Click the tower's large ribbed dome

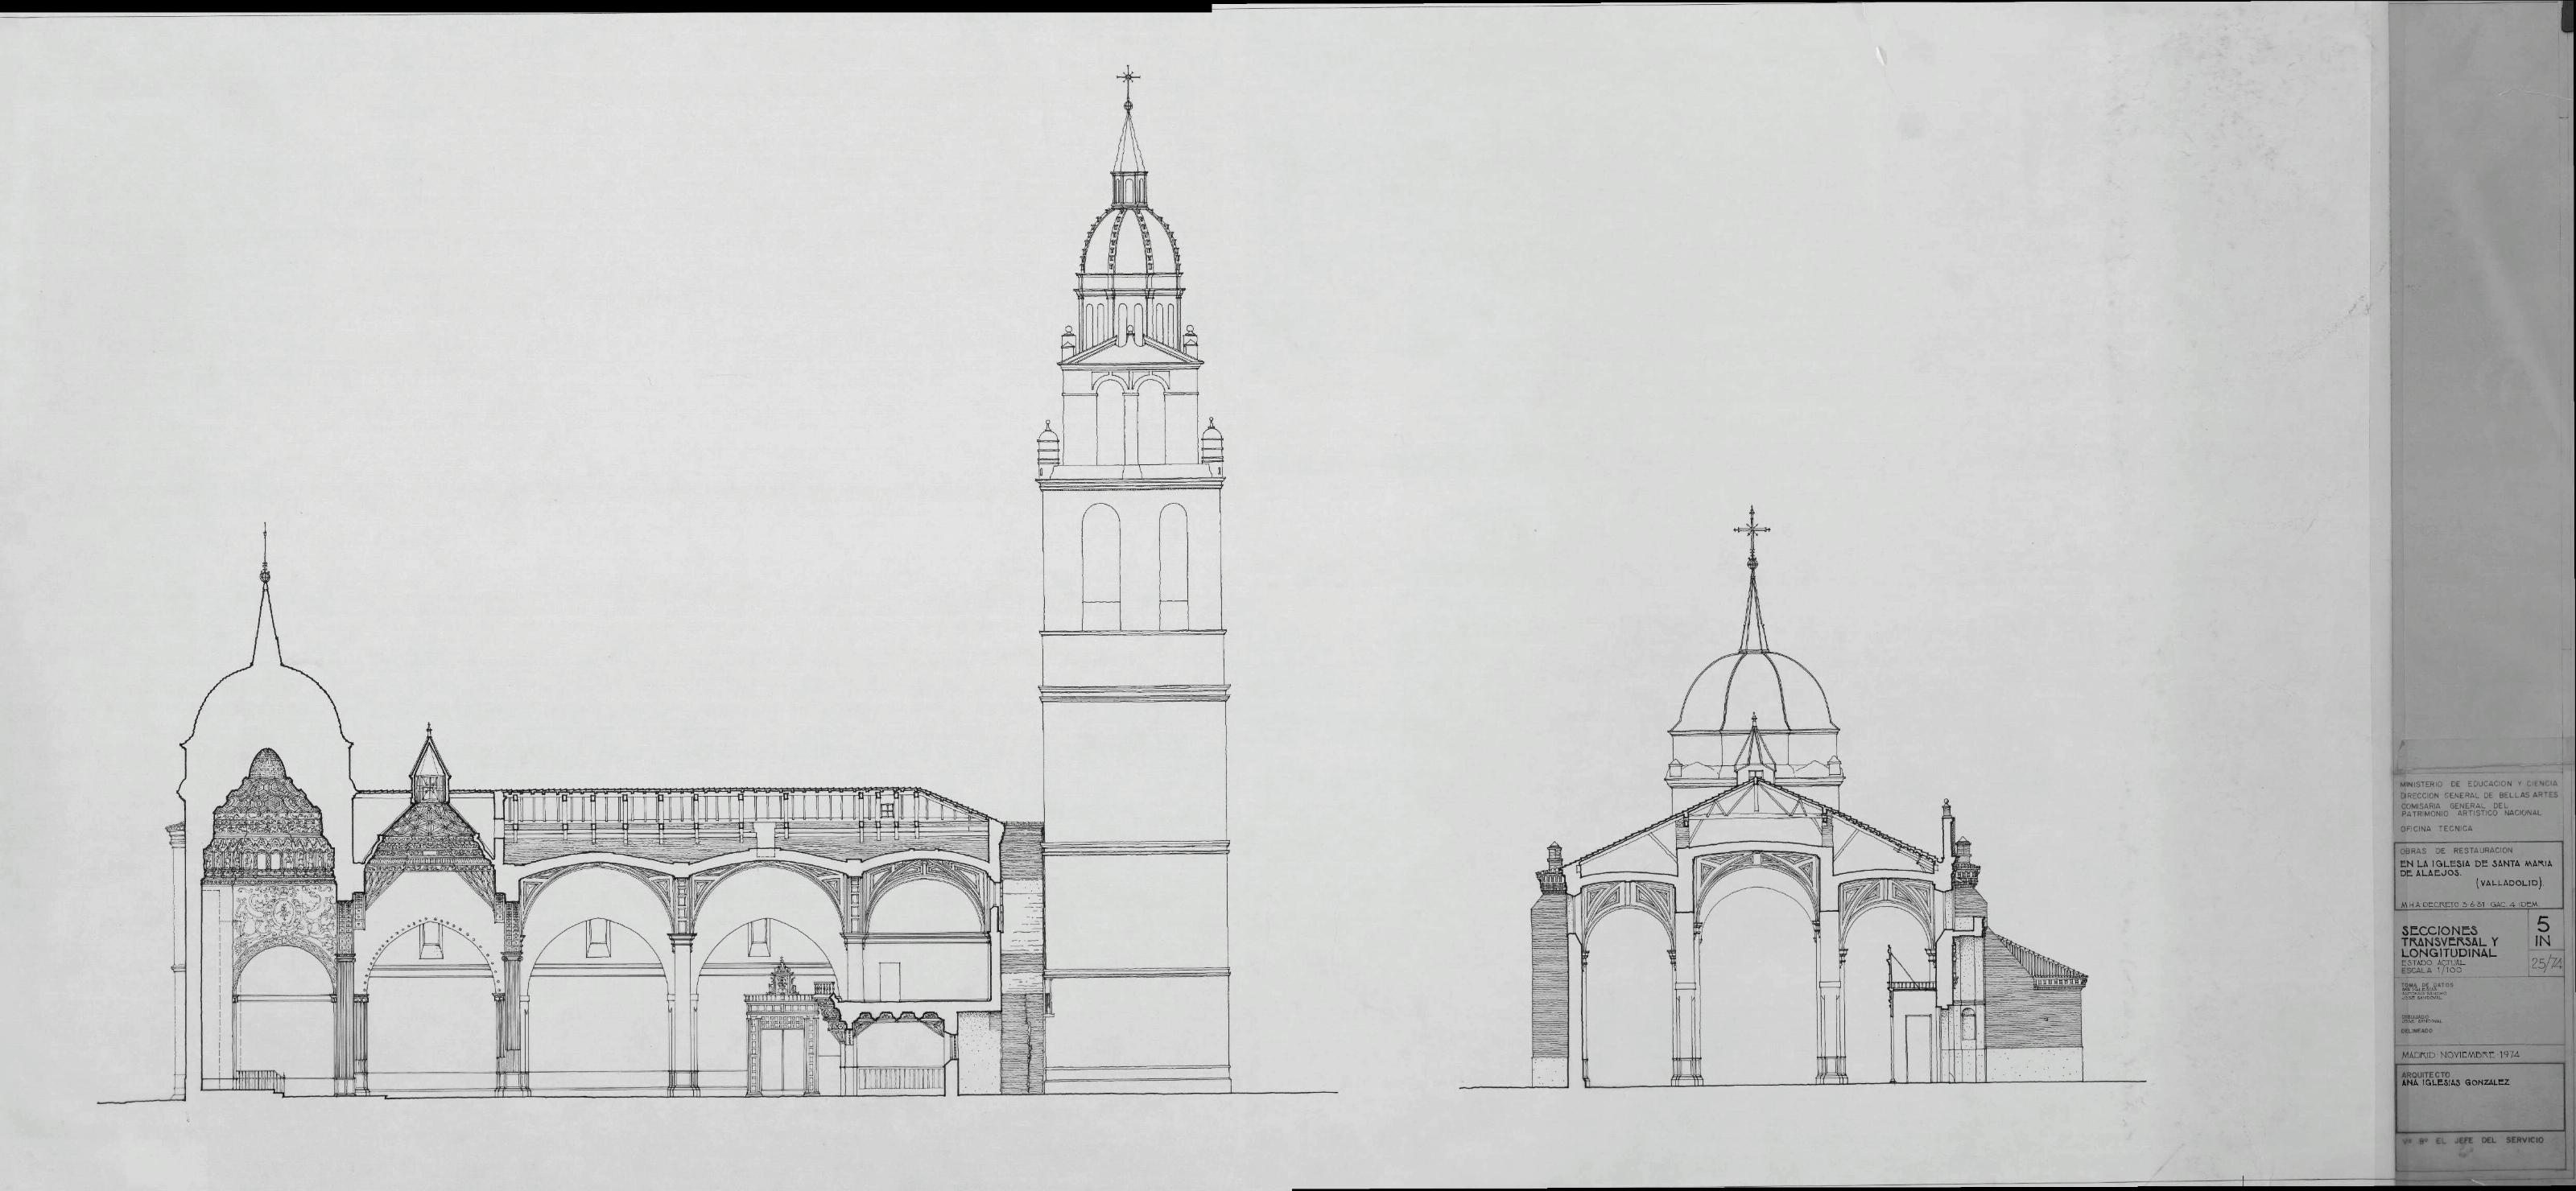(1130, 245)
